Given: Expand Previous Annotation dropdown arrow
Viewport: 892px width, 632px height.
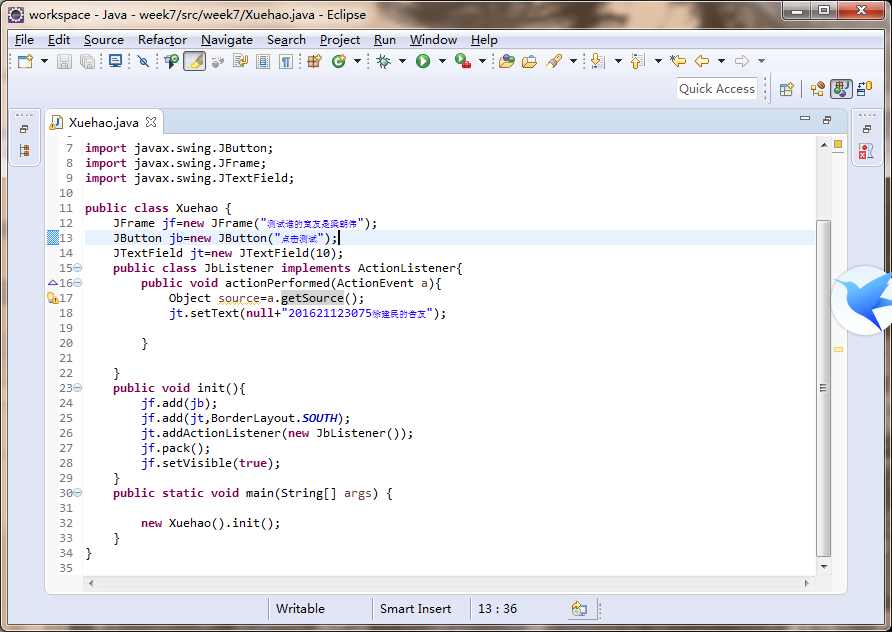Looking at the screenshot, I should [x=658, y=61].
